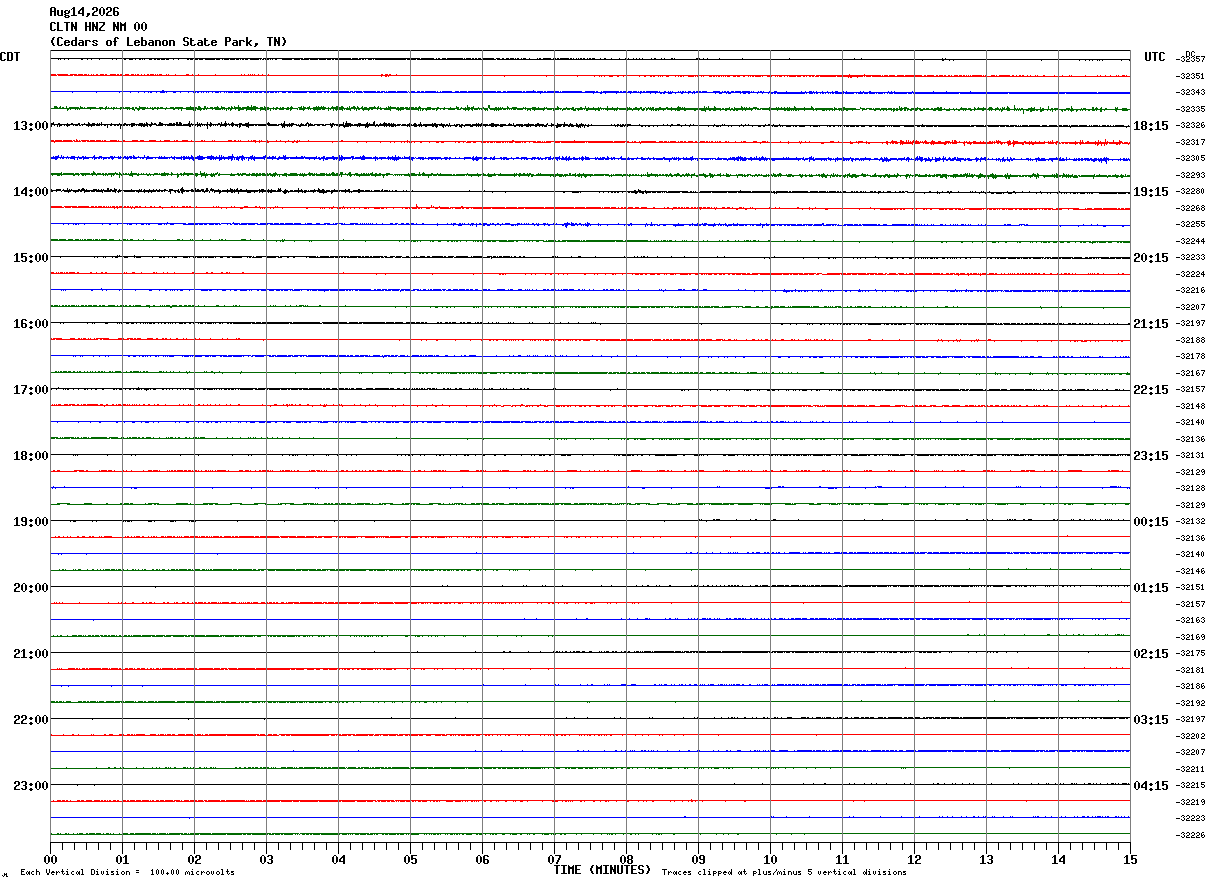Click the 02:15 UTC time label
The image size is (1210, 886).
click(x=1150, y=654)
